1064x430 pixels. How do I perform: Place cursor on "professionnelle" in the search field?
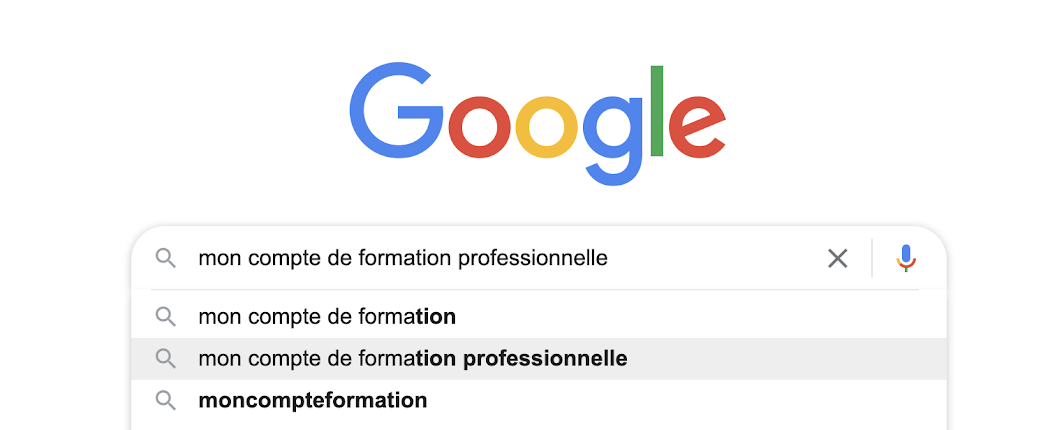click(x=533, y=258)
